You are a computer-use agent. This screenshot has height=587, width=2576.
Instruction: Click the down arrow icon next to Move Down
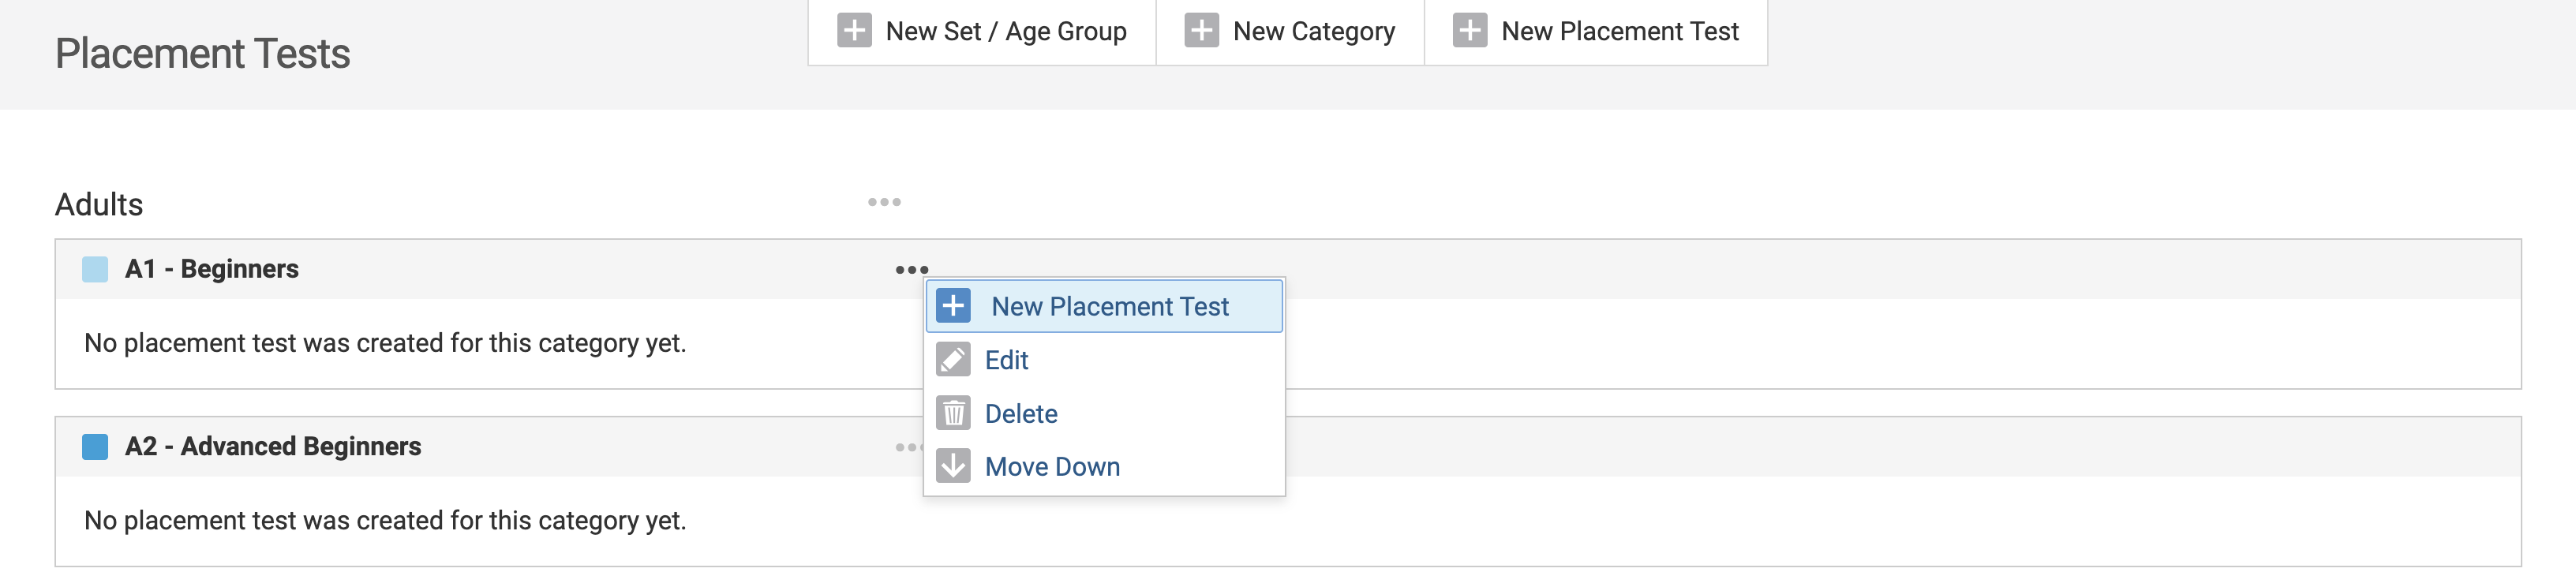(x=953, y=466)
